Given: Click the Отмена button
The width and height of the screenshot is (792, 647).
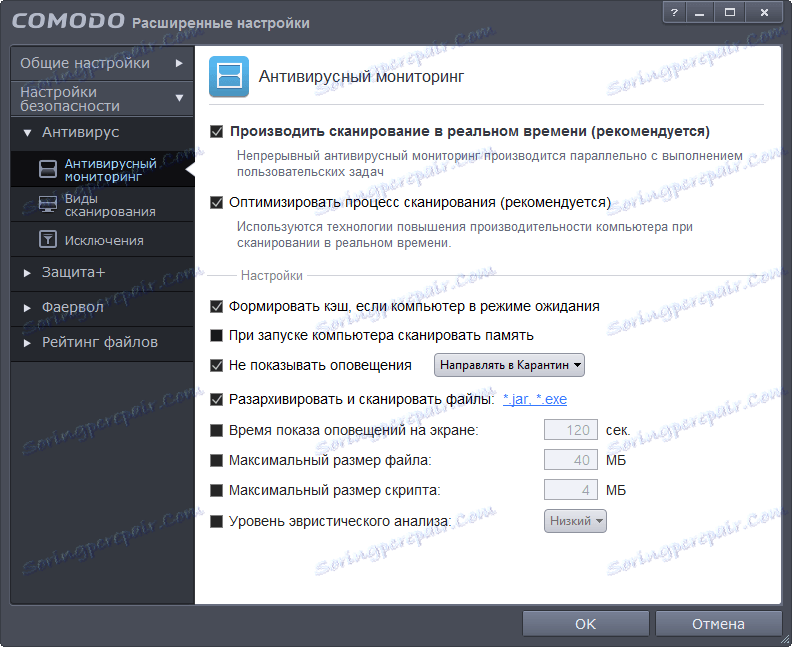Looking at the screenshot, I should (718, 624).
